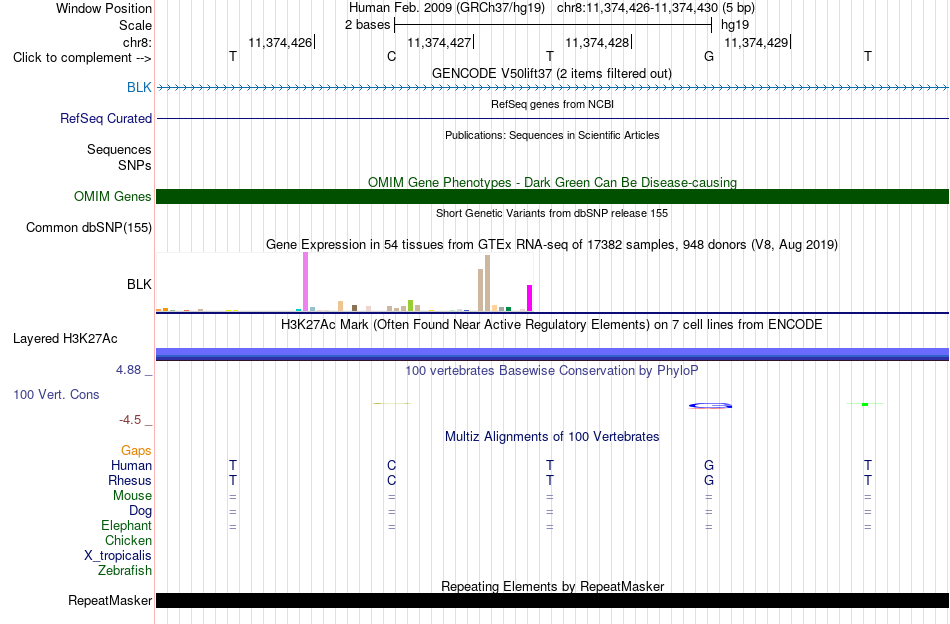Click the tall violet GTEx expression bar
Image resolution: width=950 pixels, height=624 pixels.
tap(305, 282)
